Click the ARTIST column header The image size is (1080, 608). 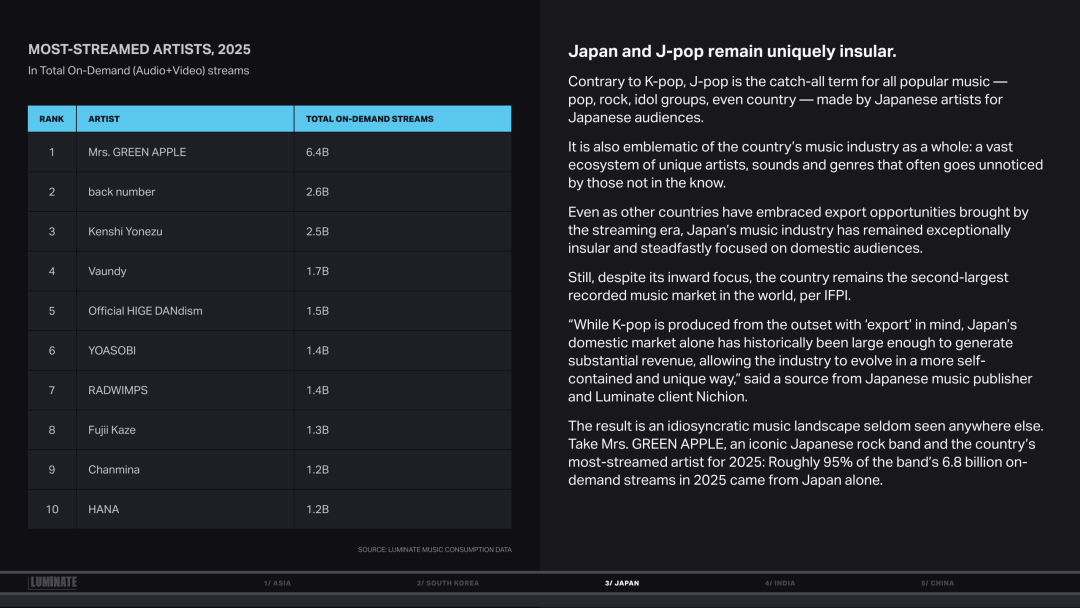[104, 119]
